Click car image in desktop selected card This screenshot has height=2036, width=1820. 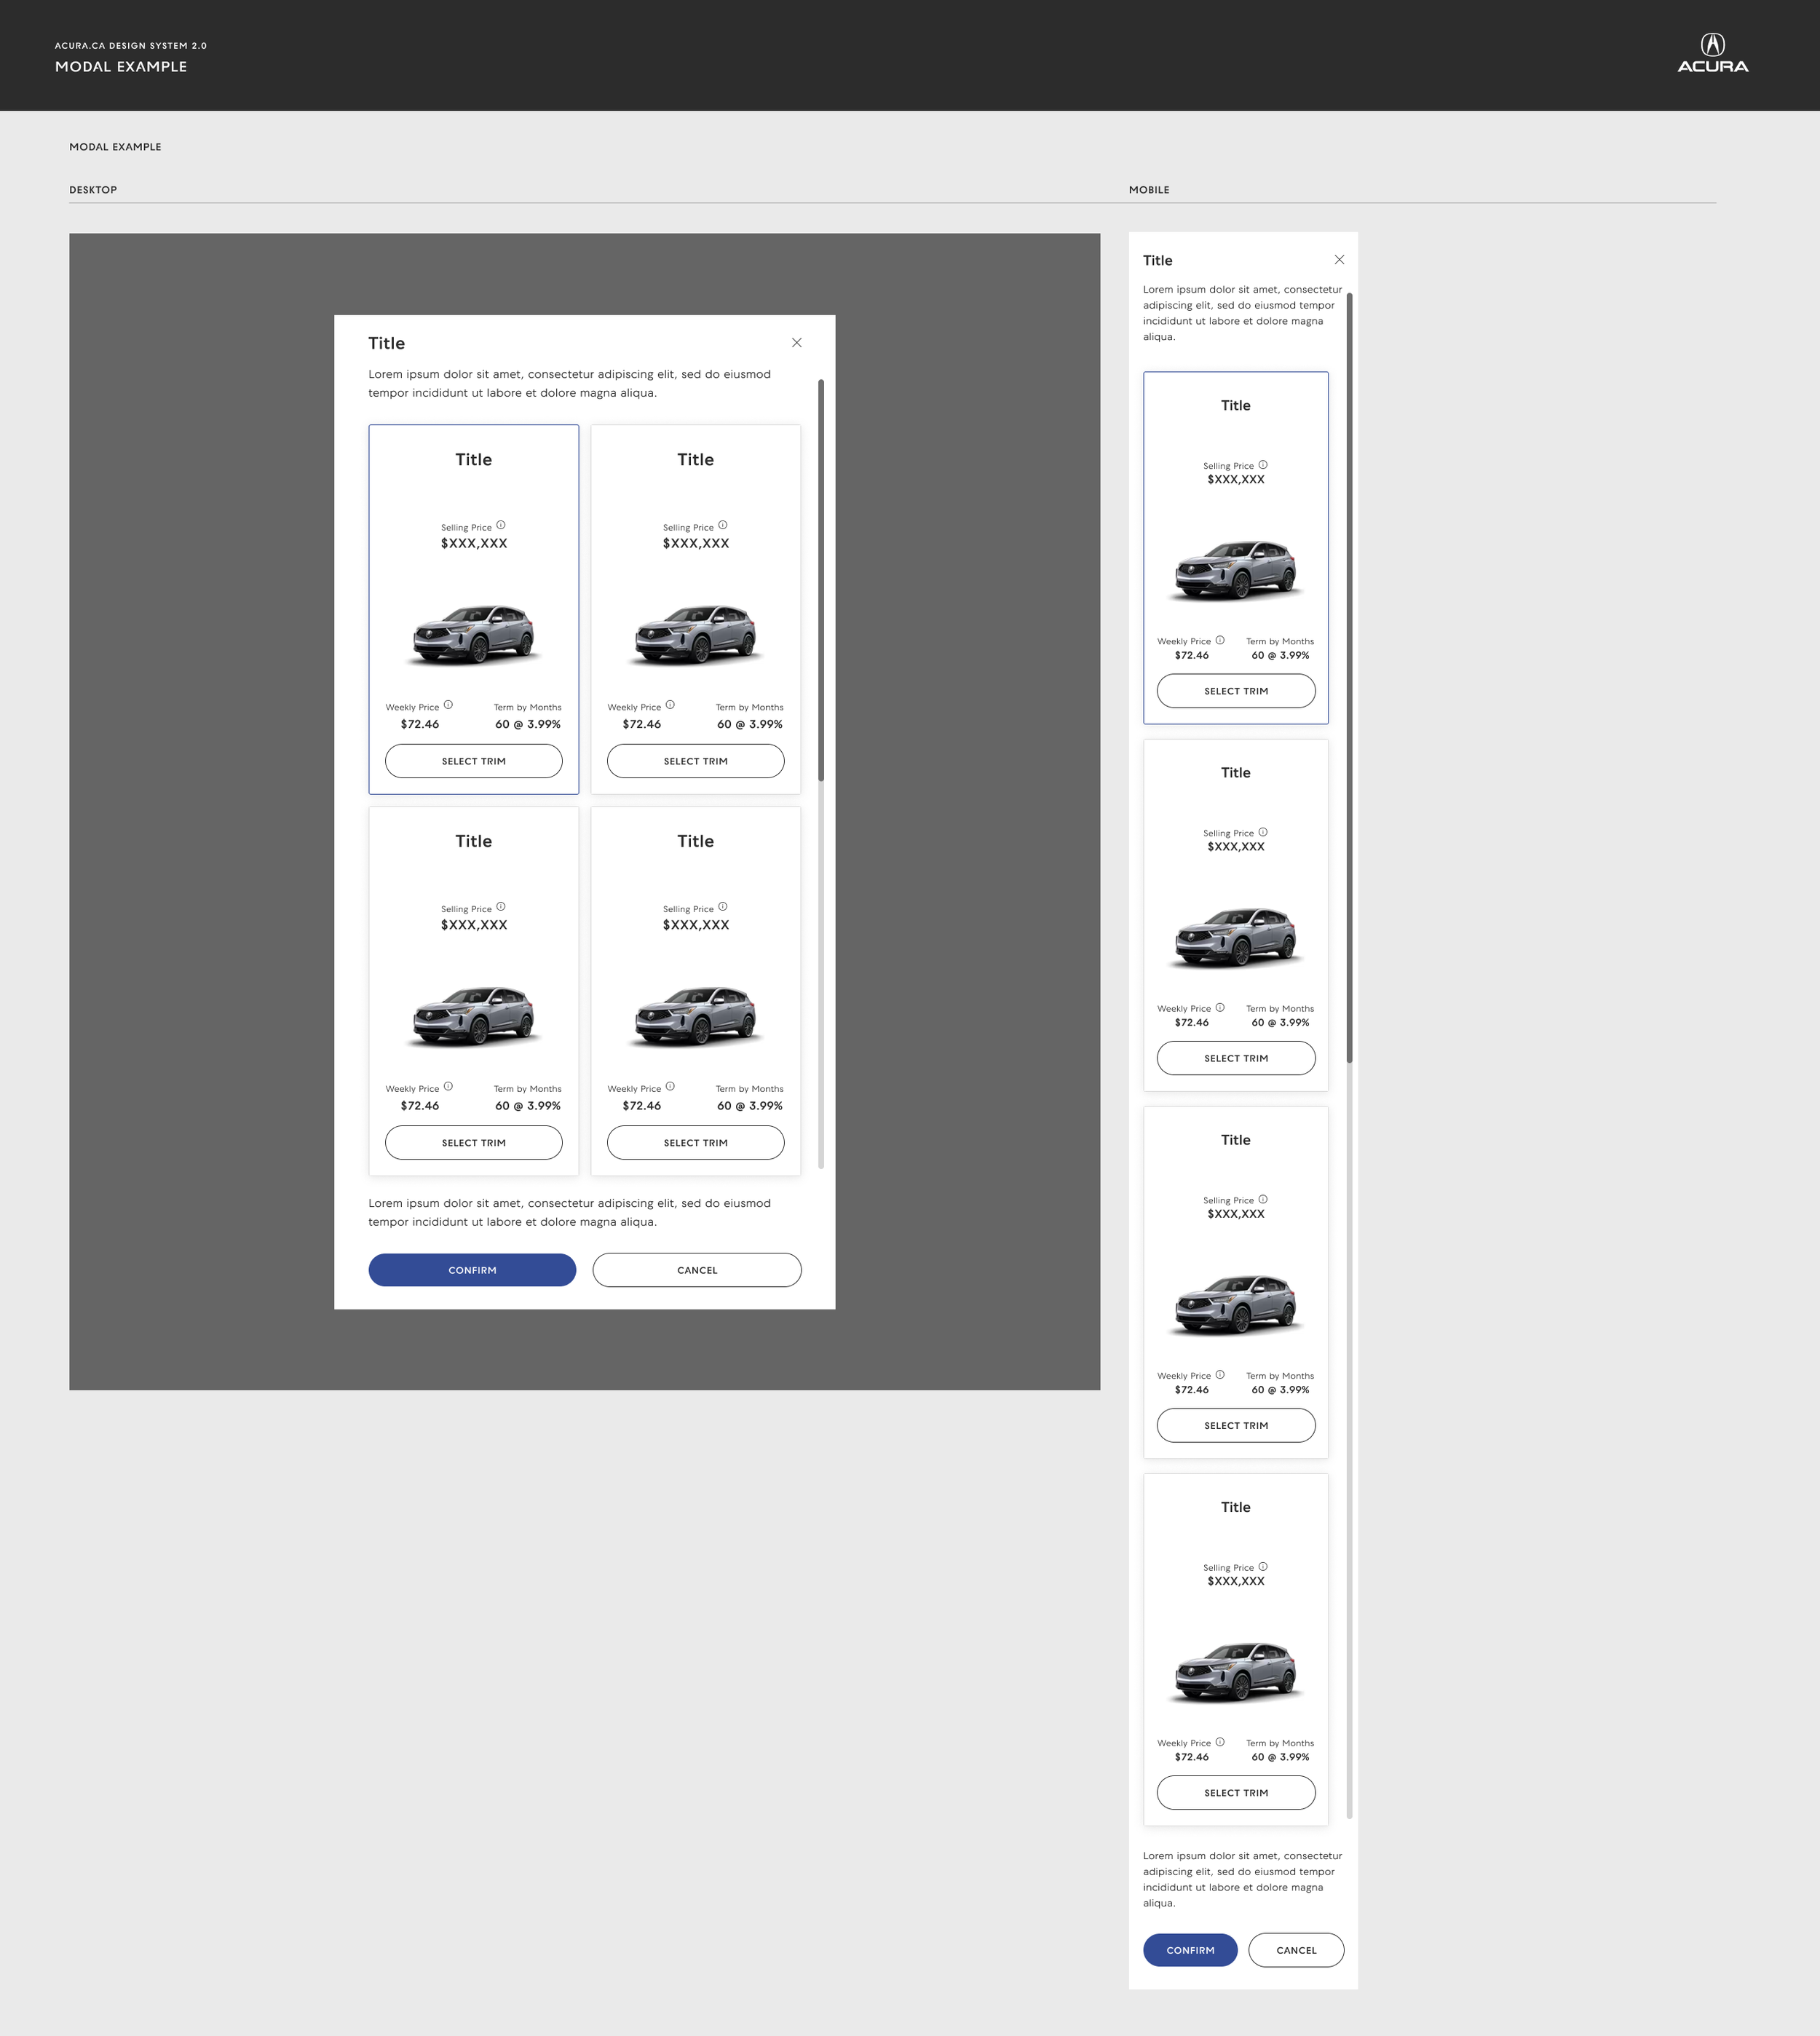(474, 634)
